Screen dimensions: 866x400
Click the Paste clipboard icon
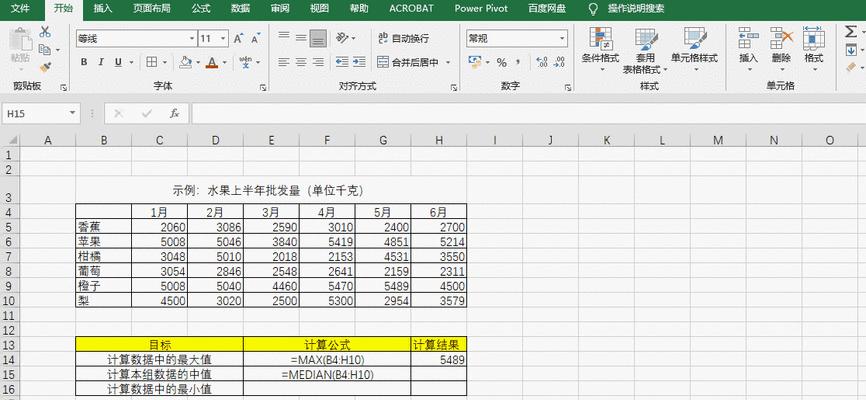pyautogui.click(x=21, y=41)
